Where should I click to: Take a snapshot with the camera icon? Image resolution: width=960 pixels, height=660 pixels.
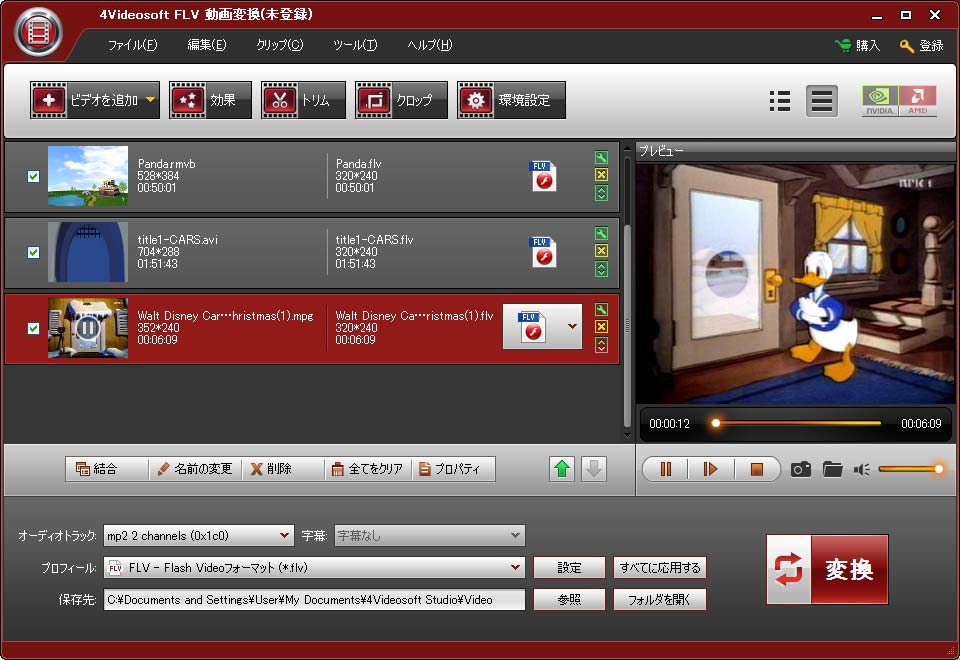point(800,469)
